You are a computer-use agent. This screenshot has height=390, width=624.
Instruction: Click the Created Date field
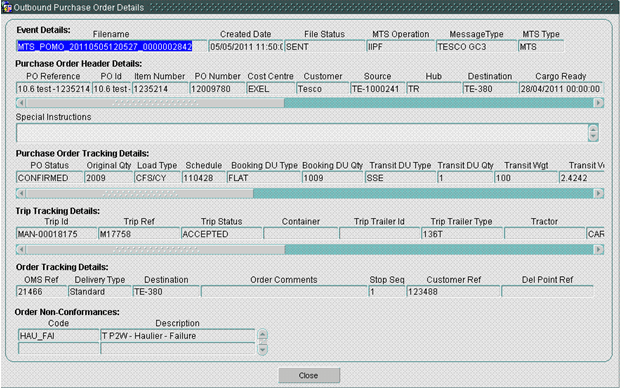pos(246,47)
